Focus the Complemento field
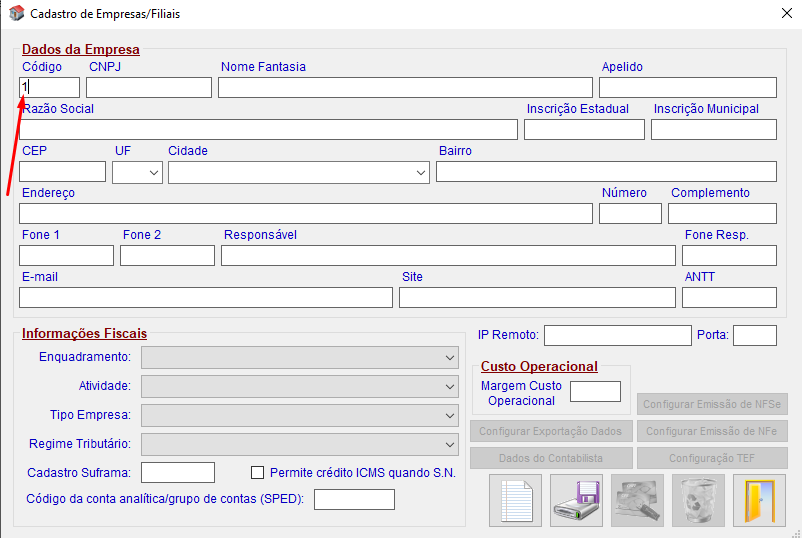 pos(722,214)
